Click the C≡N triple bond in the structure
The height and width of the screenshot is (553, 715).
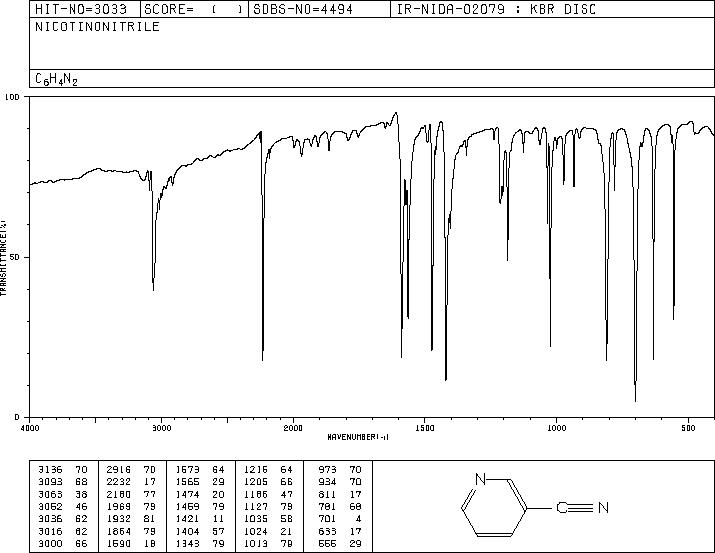581,507
